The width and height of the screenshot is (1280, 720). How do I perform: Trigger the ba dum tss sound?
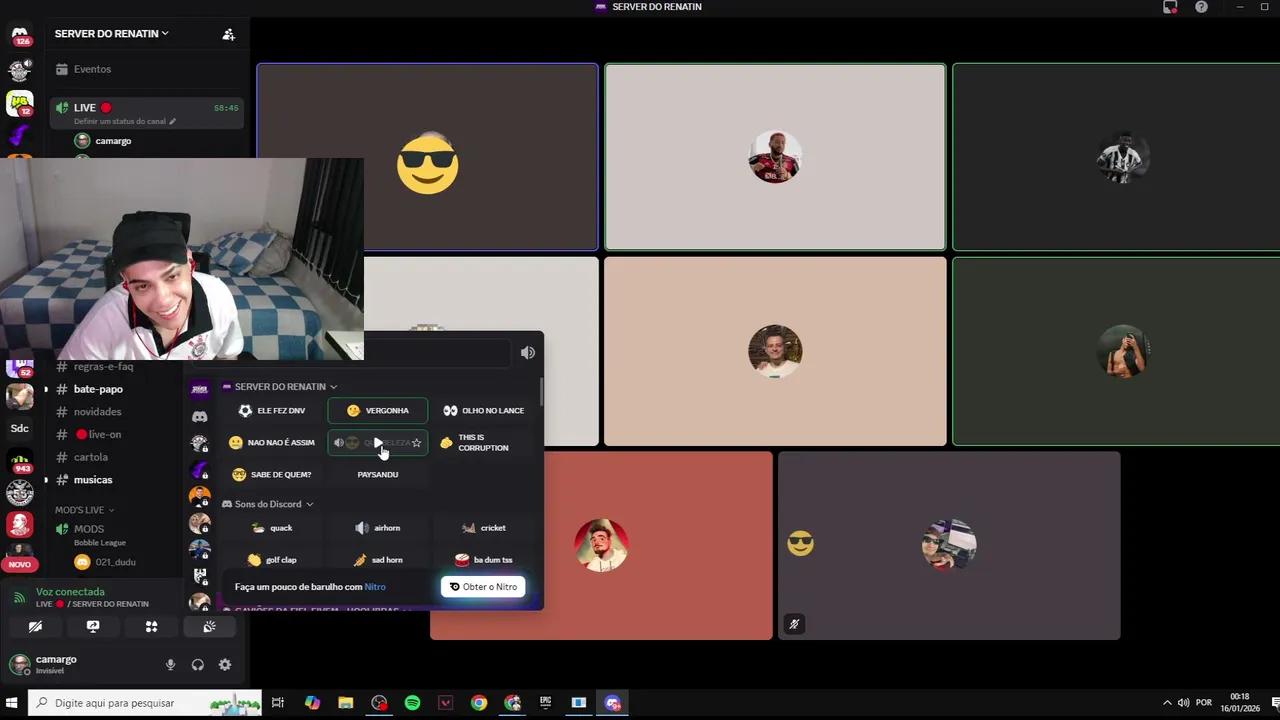click(x=484, y=560)
